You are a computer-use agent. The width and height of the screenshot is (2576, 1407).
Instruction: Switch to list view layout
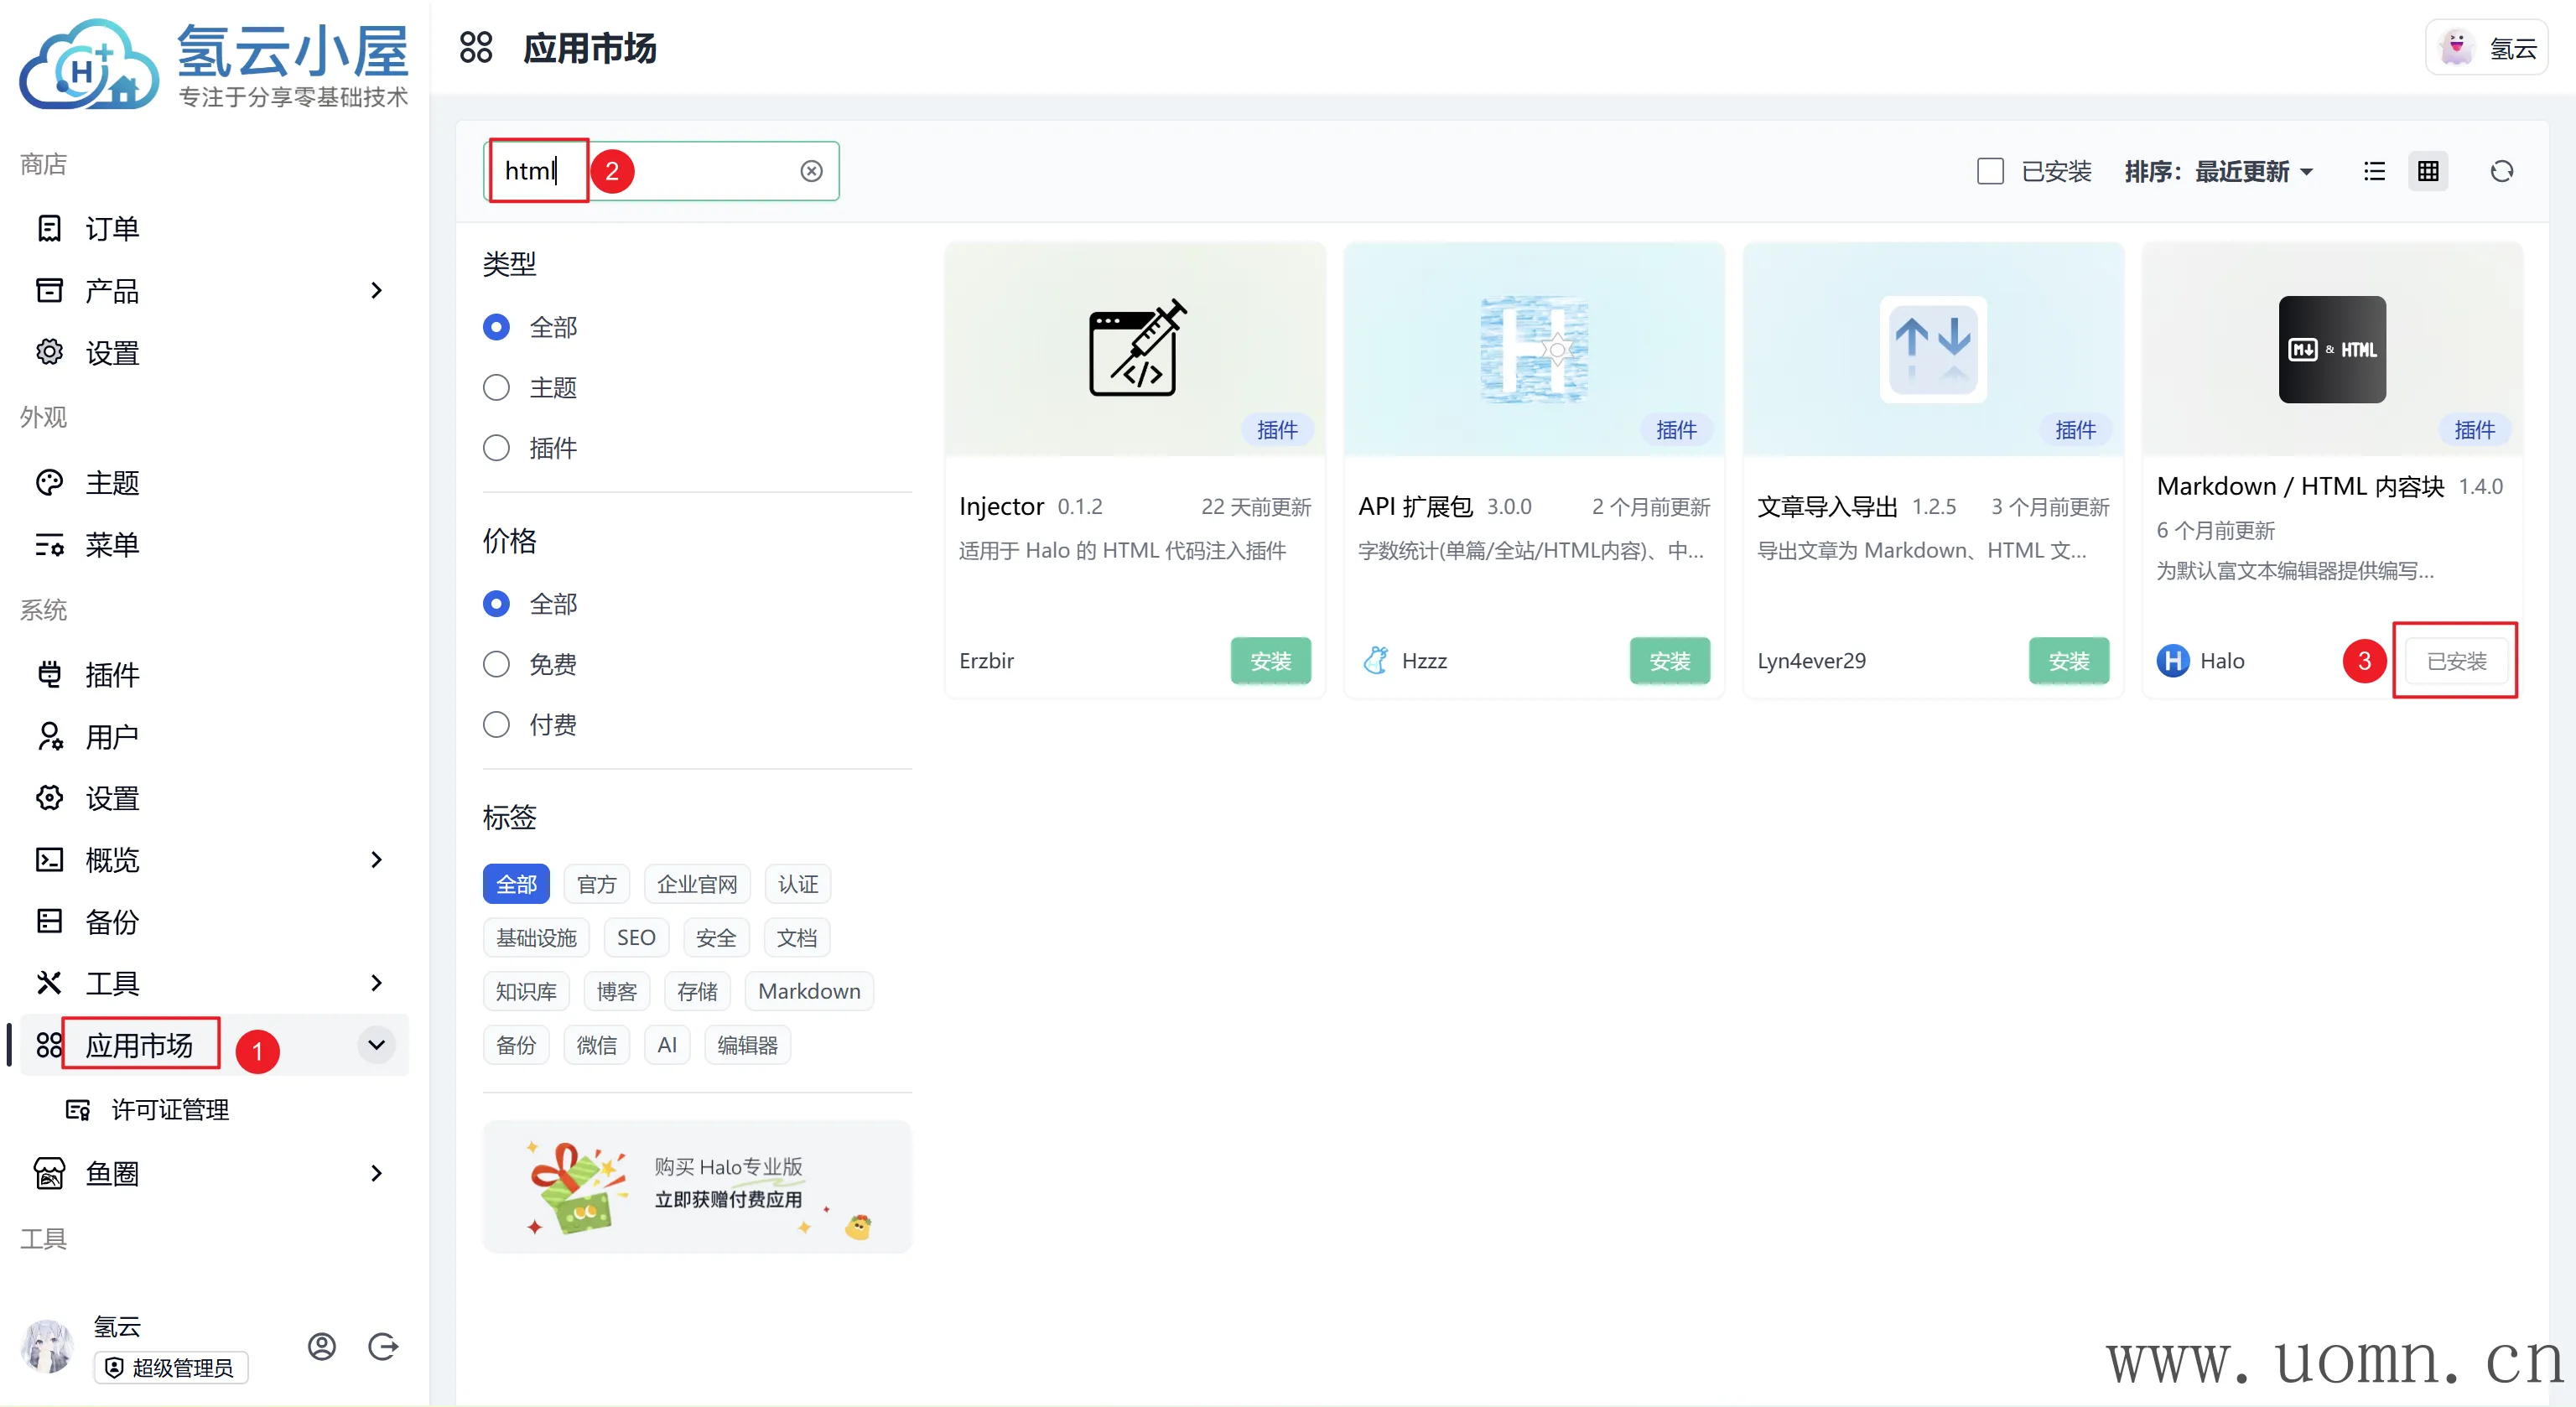coord(2373,171)
